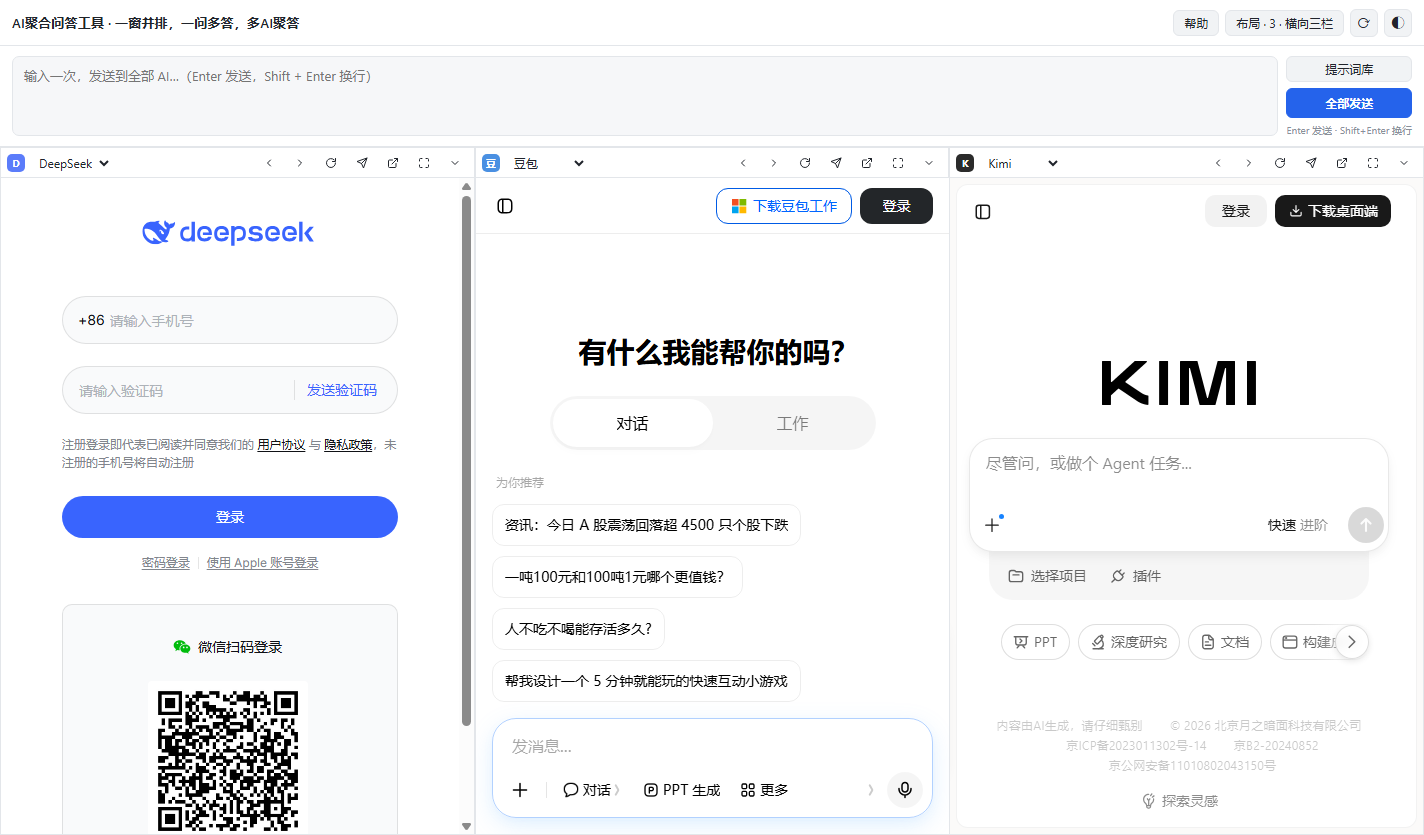Click the blue 全部发送 button
Image resolution: width=1424 pixels, height=835 pixels.
[x=1349, y=103]
